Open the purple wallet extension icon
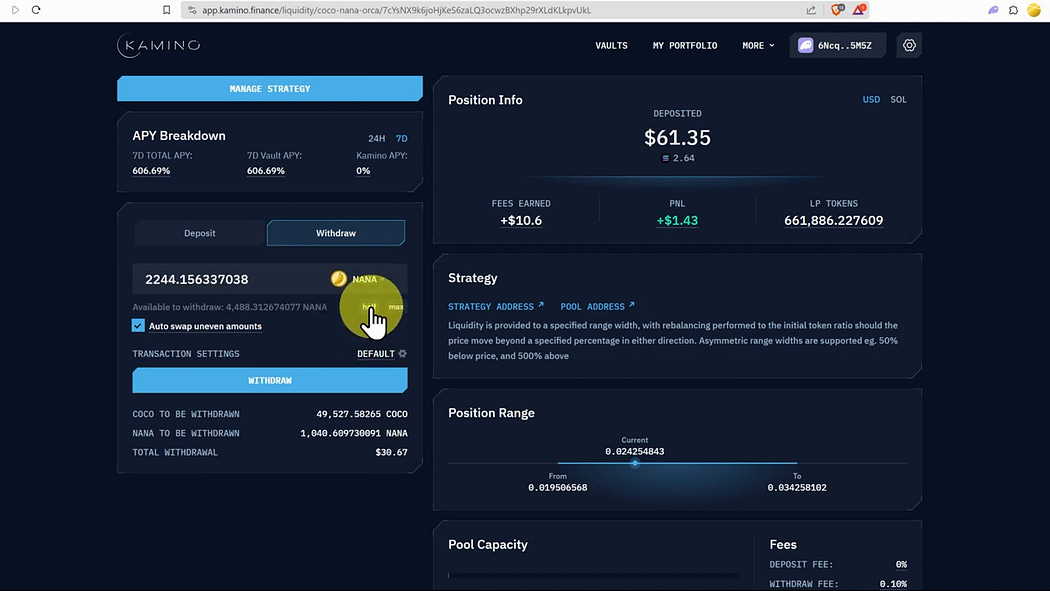Screen dimensions: 1050x591 pyautogui.click(x=993, y=10)
